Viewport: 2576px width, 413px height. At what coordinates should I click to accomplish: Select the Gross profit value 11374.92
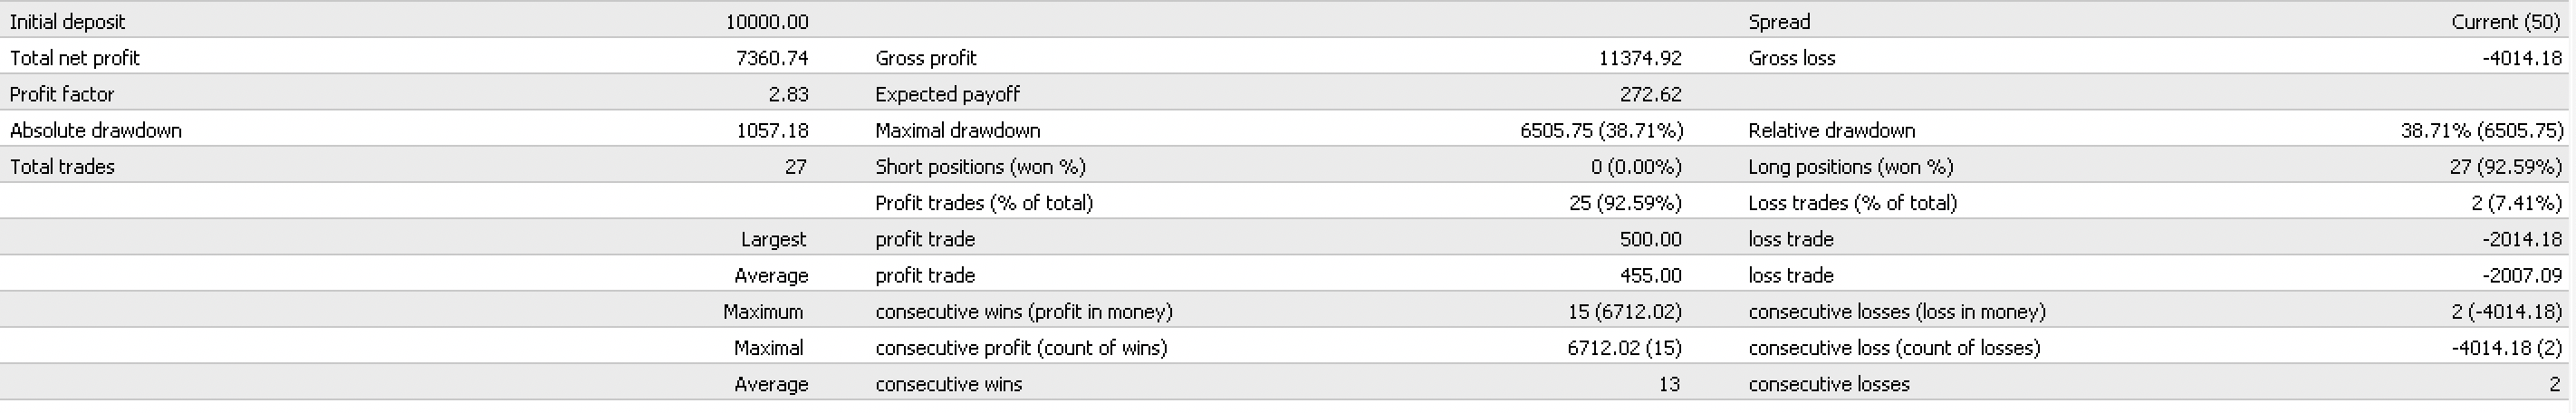(x=1640, y=58)
